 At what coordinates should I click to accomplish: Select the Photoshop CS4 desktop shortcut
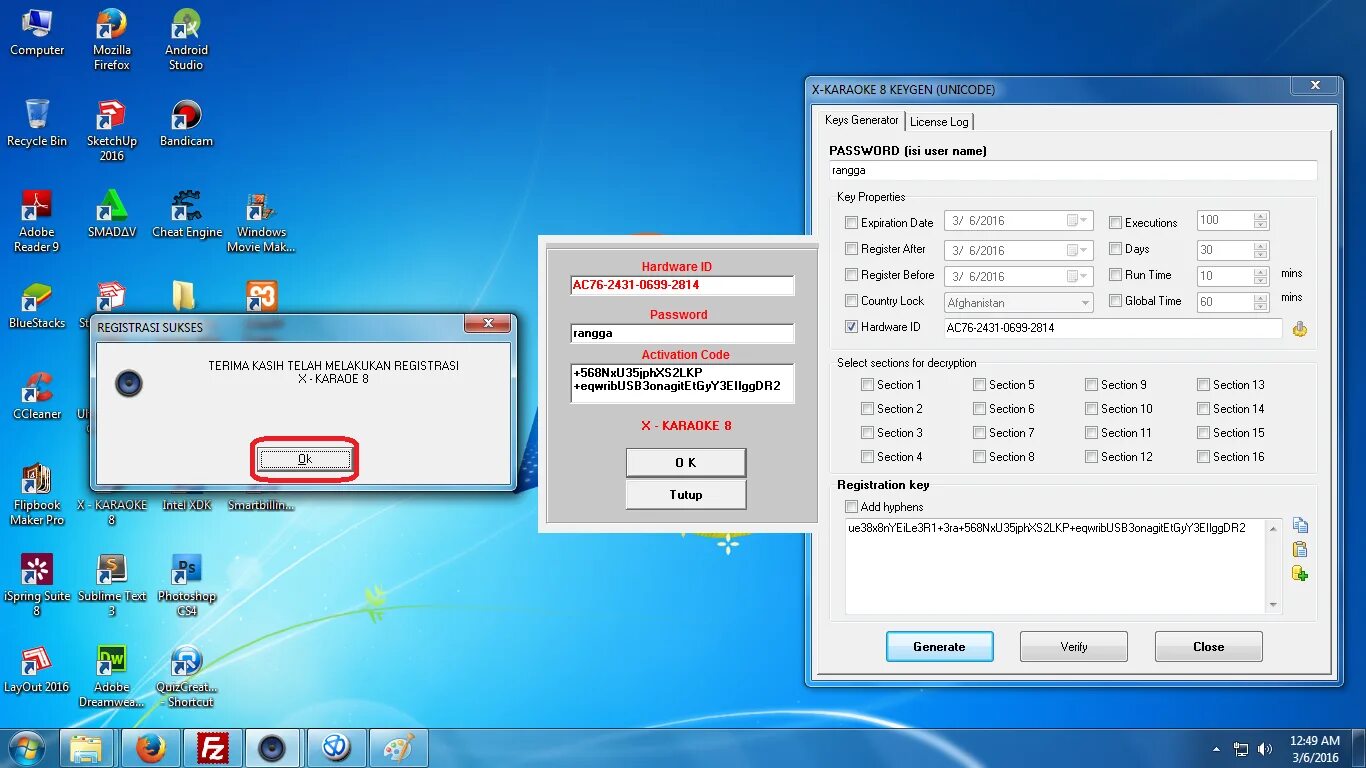[186, 585]
